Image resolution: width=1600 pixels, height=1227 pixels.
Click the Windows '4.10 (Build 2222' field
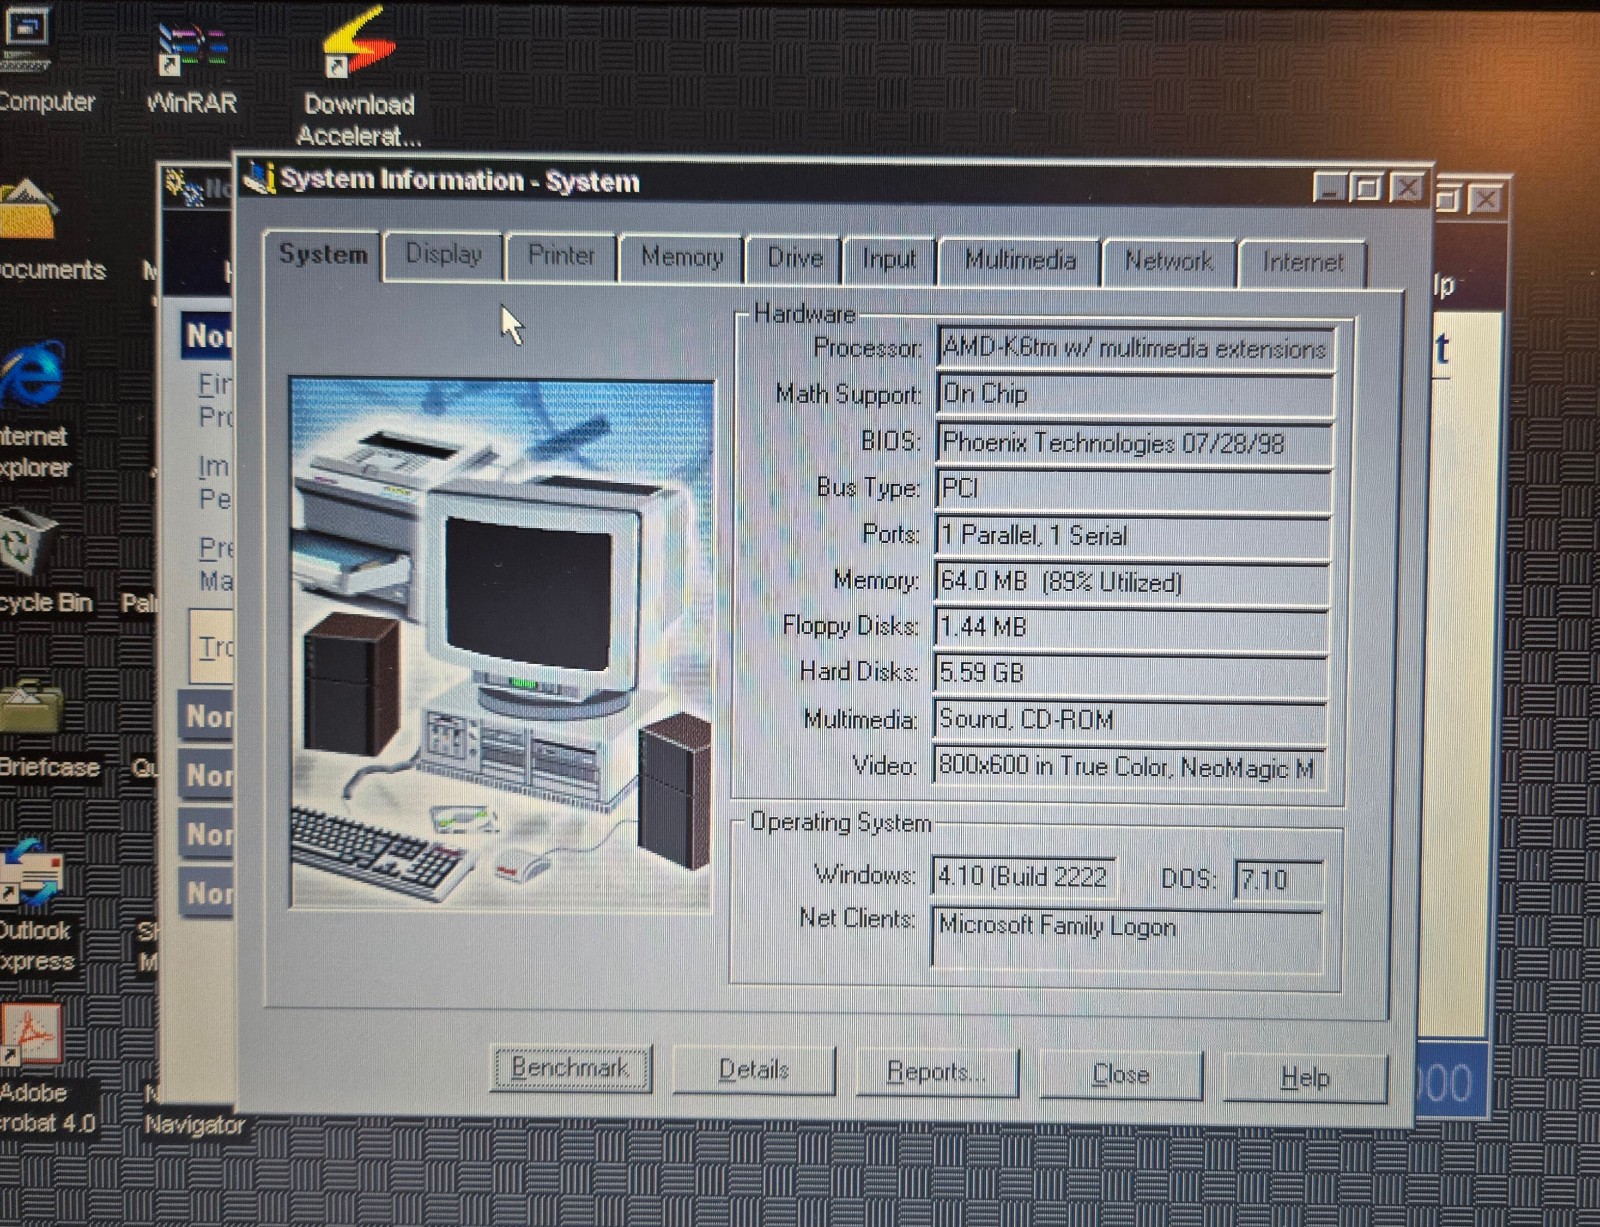[x=1022, y=877]
